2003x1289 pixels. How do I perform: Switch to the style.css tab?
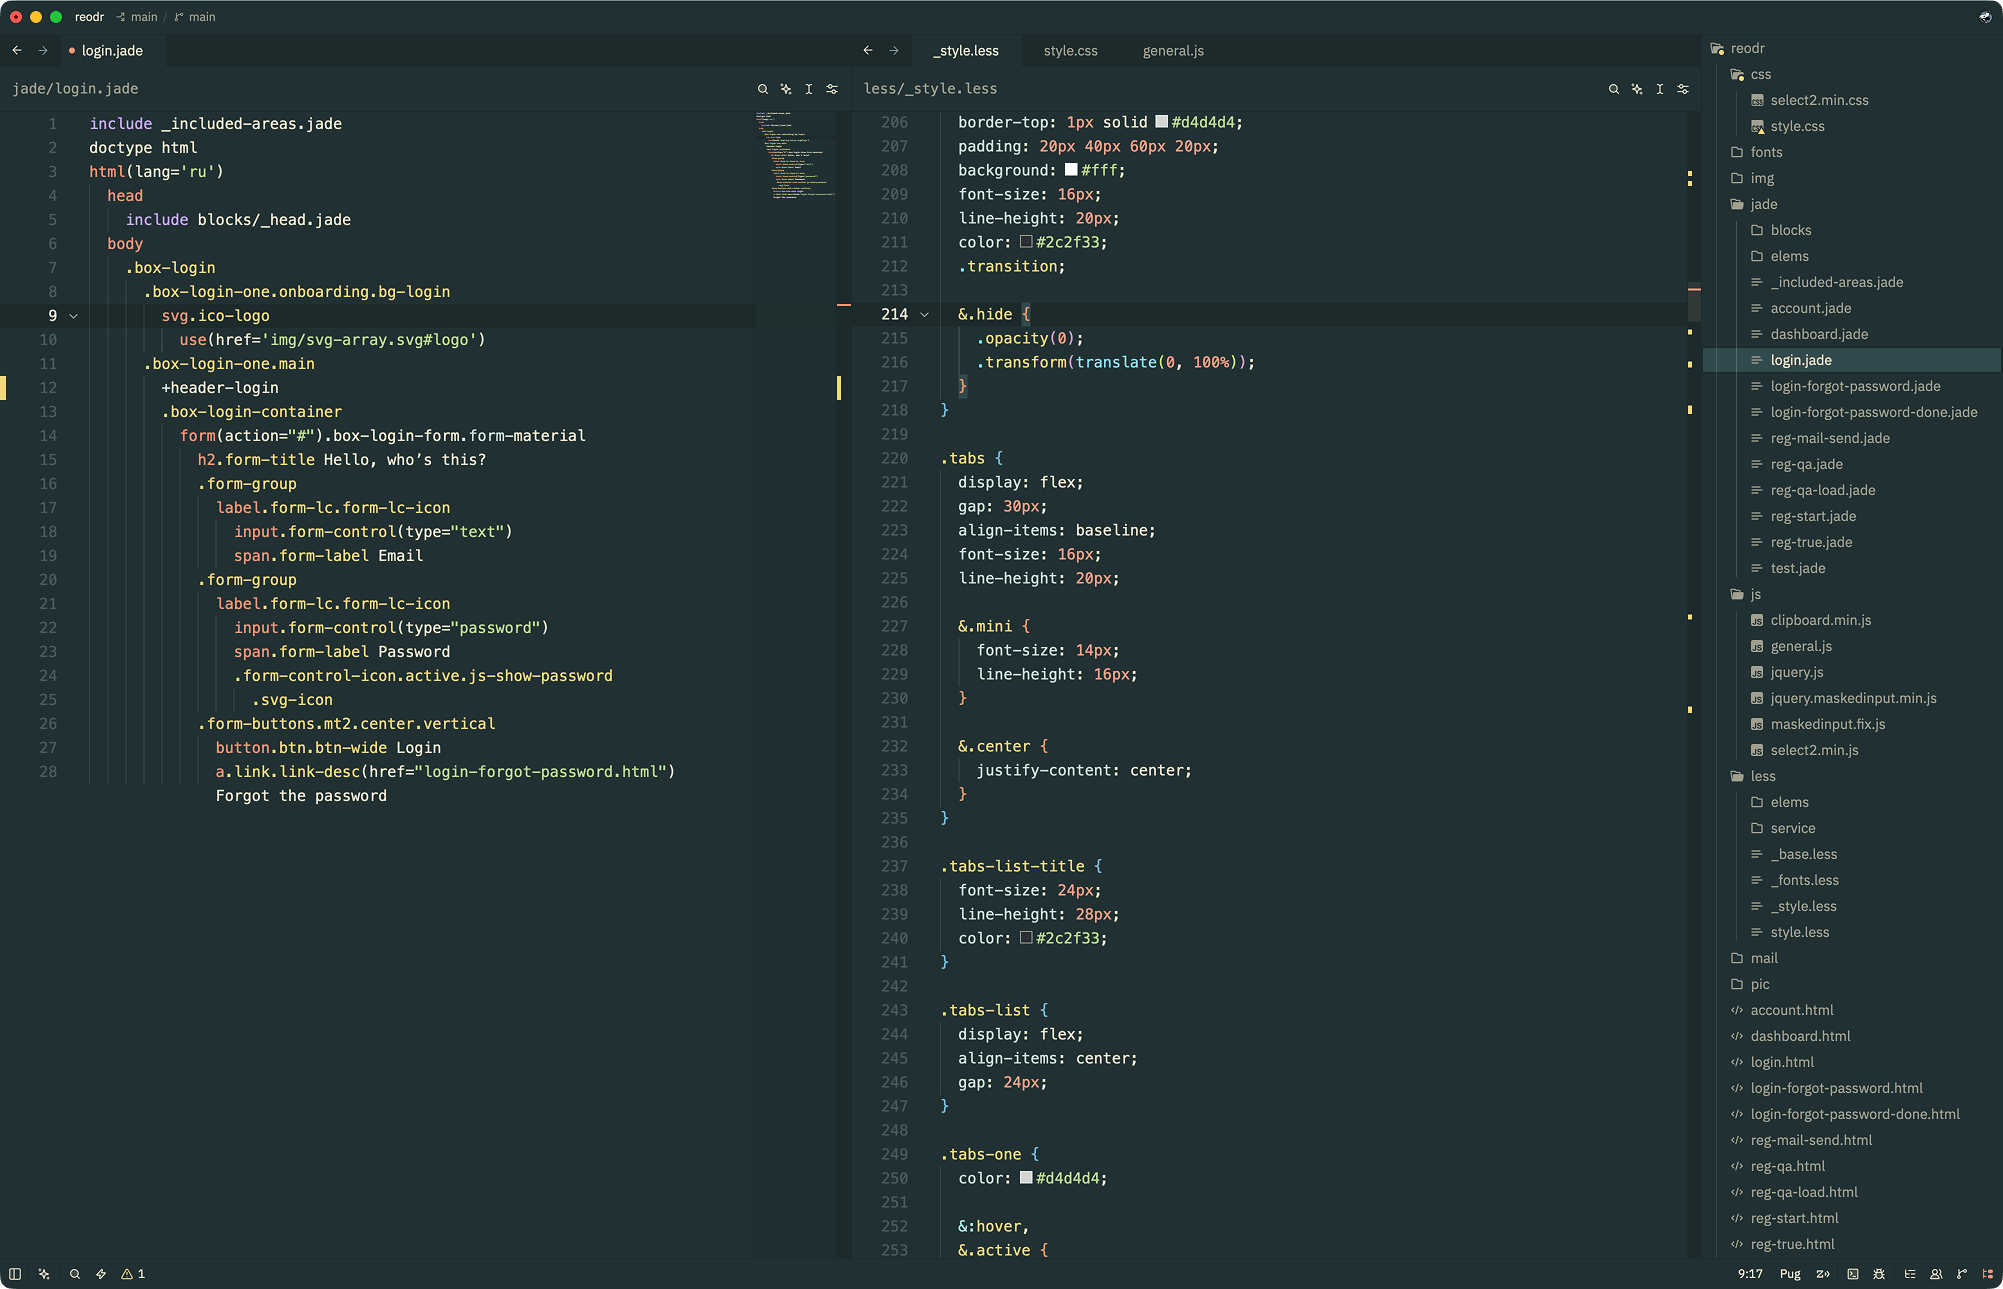[1070, 51]
